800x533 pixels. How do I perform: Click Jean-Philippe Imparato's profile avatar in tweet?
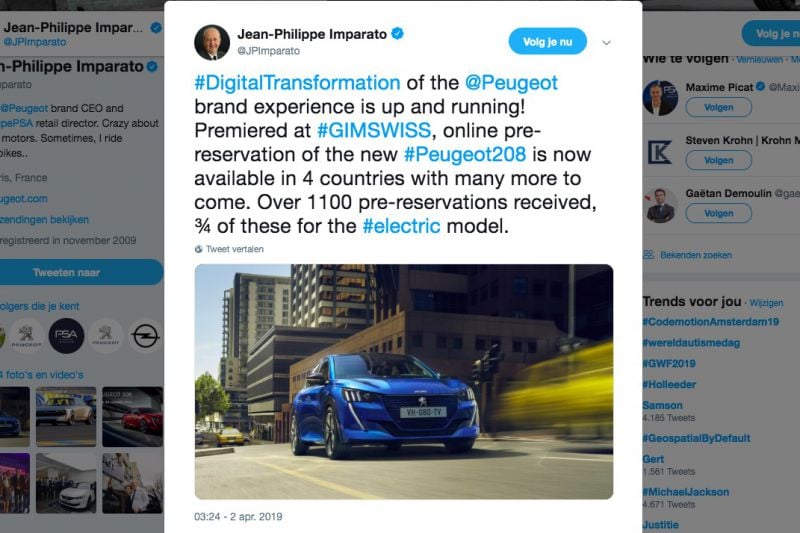click(x=212, y=42)
